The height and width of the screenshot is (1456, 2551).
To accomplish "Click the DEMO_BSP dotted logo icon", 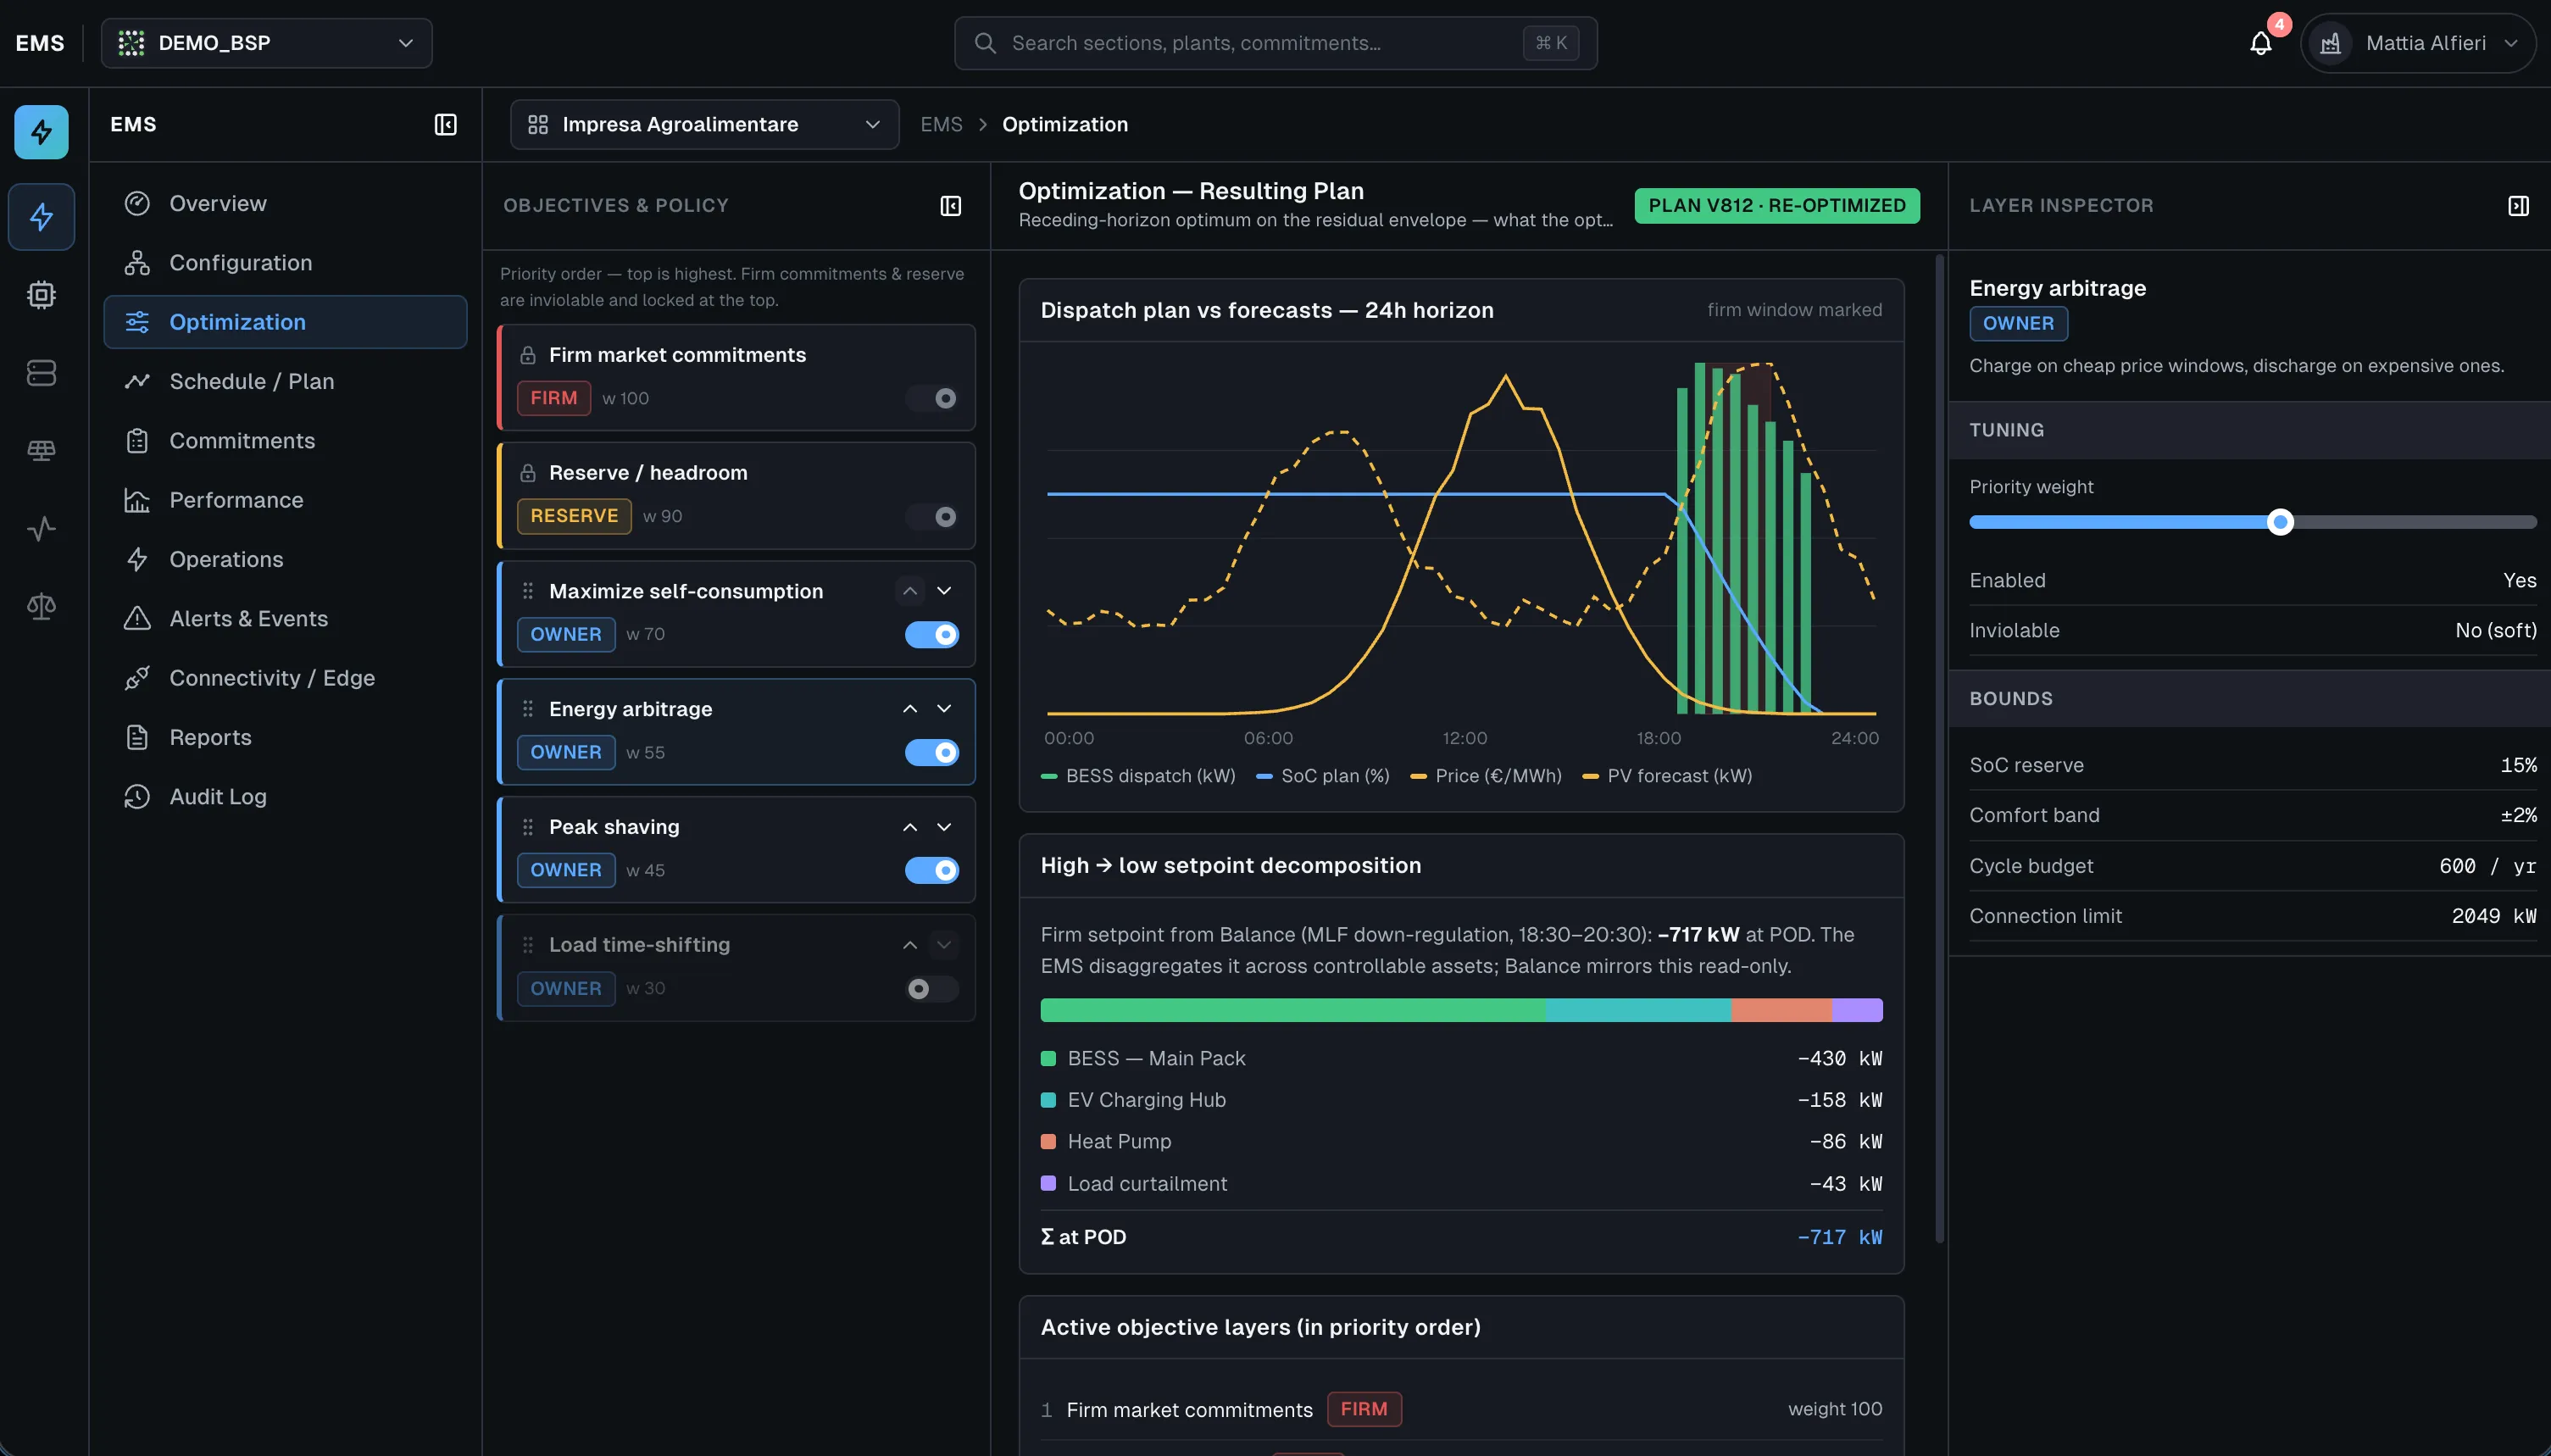I will pos(131,43).
